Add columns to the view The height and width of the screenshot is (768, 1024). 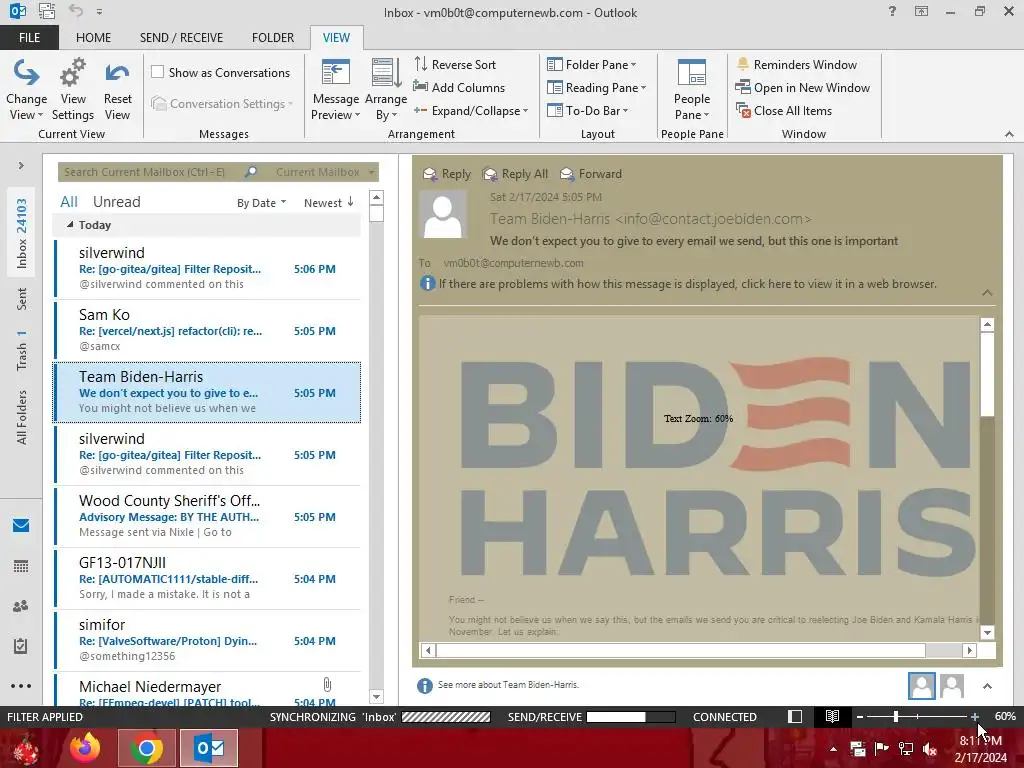pos(459,88)
